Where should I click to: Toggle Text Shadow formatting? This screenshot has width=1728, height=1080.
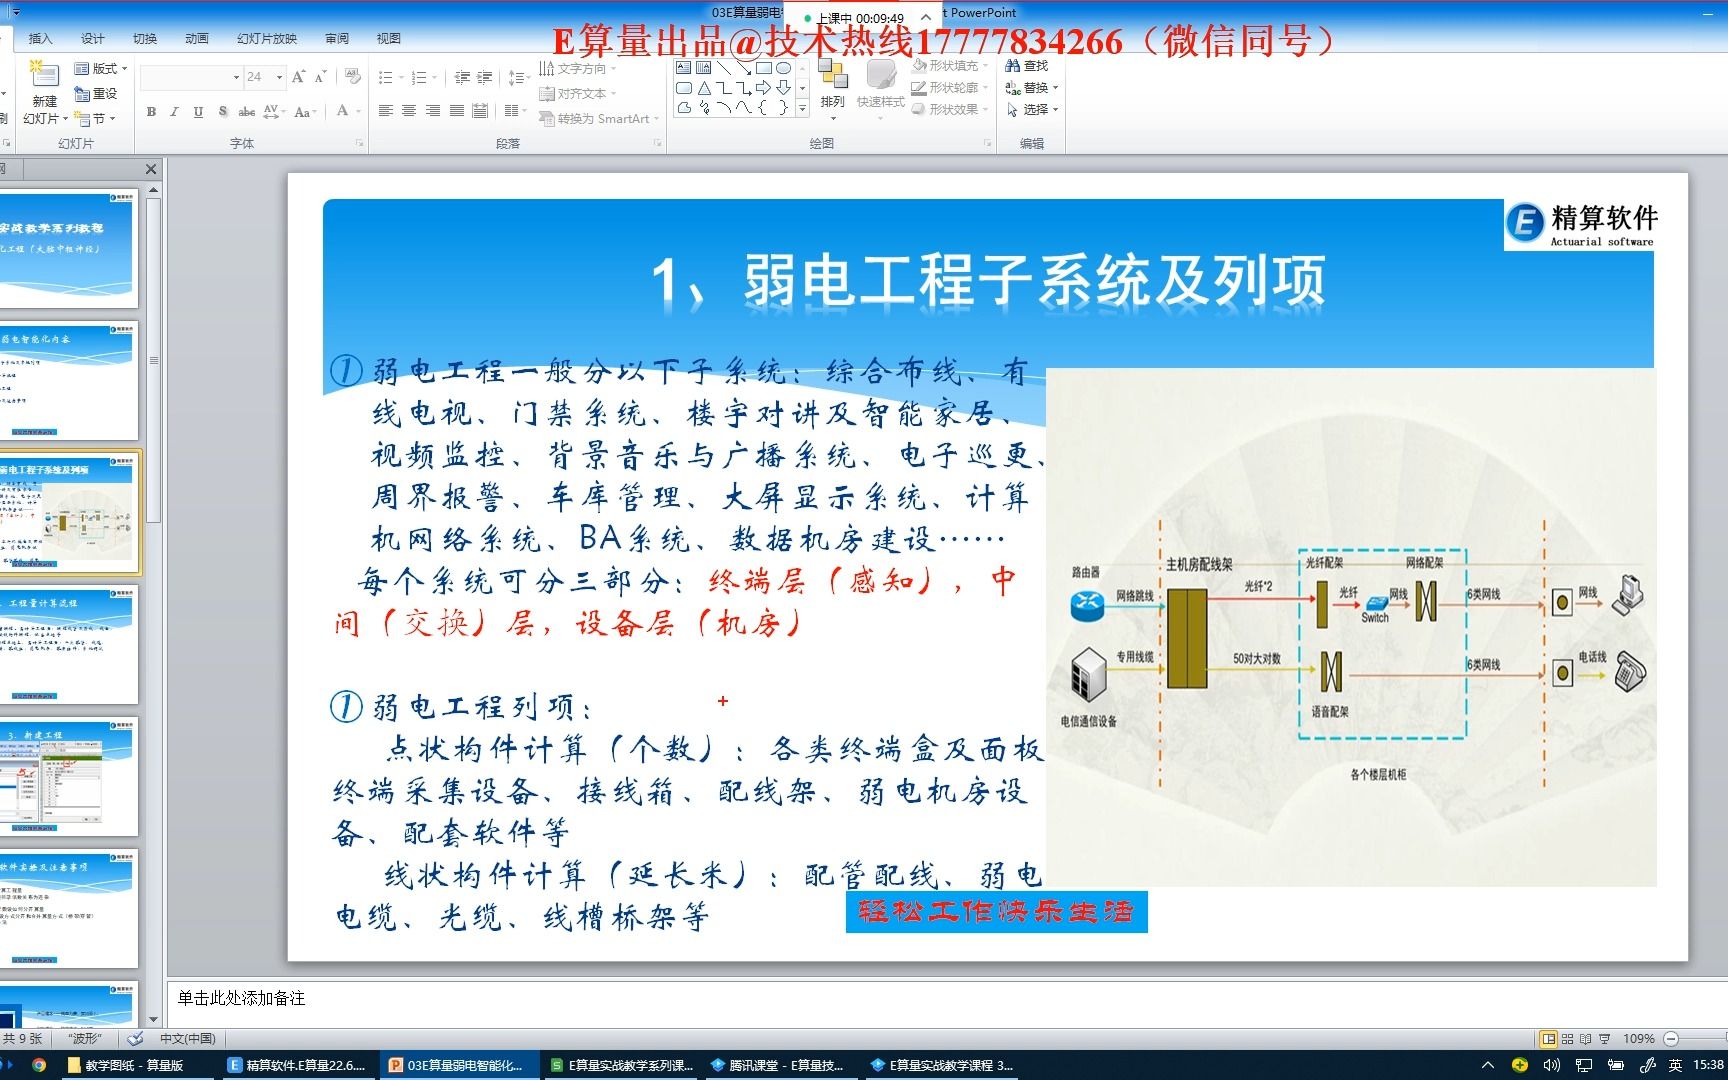(222, 112)
